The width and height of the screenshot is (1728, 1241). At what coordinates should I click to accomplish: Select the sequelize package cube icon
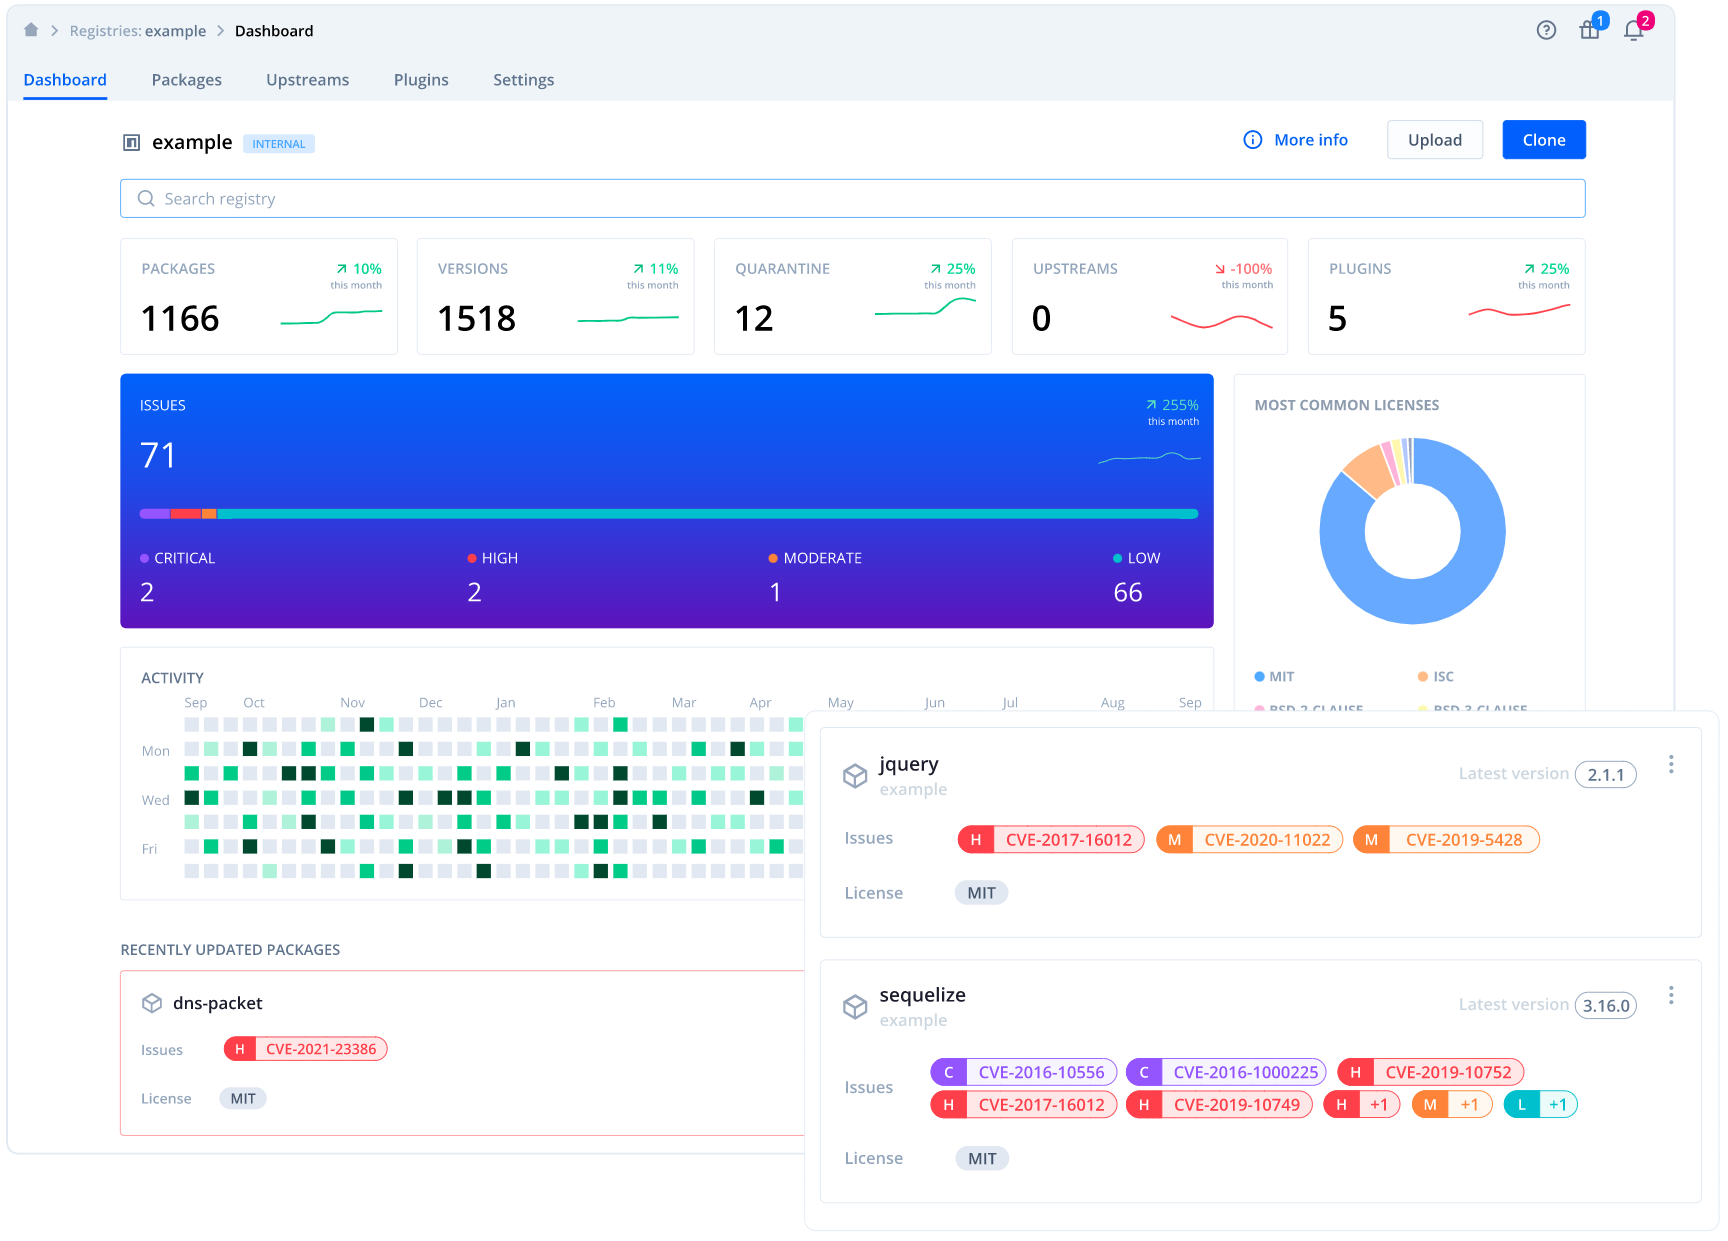click(x=855, y=1006)
